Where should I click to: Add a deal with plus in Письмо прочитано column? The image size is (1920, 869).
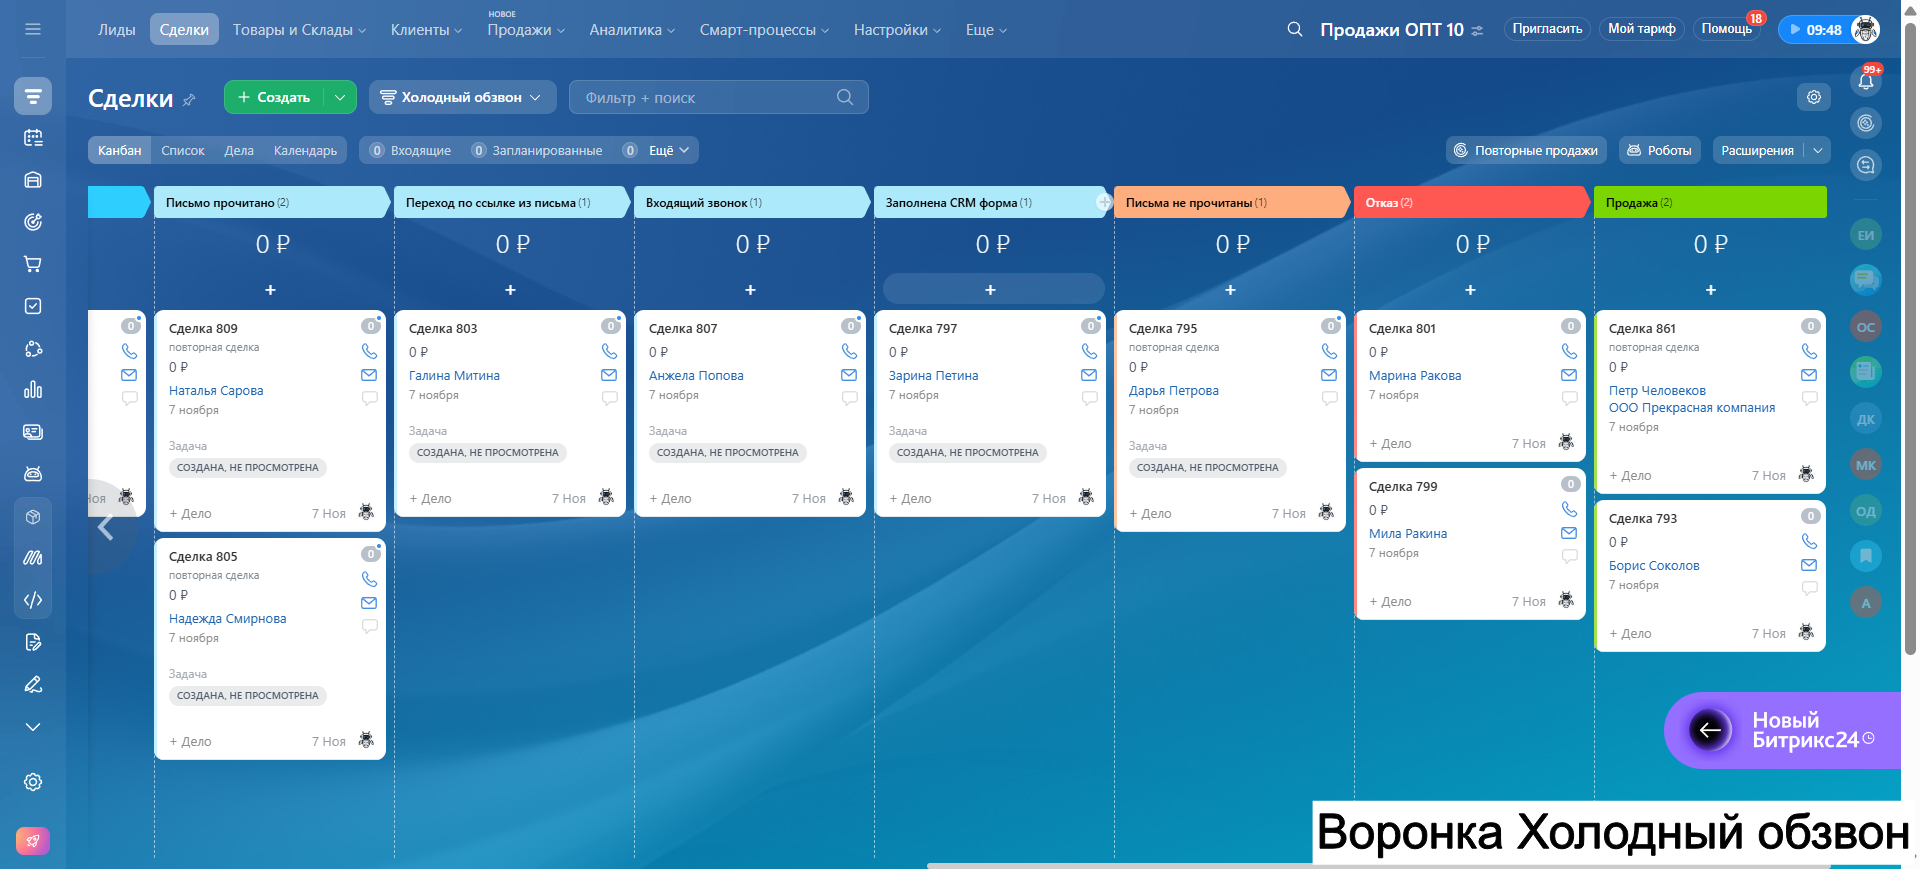pyautogui.click(x=270, y=290)
